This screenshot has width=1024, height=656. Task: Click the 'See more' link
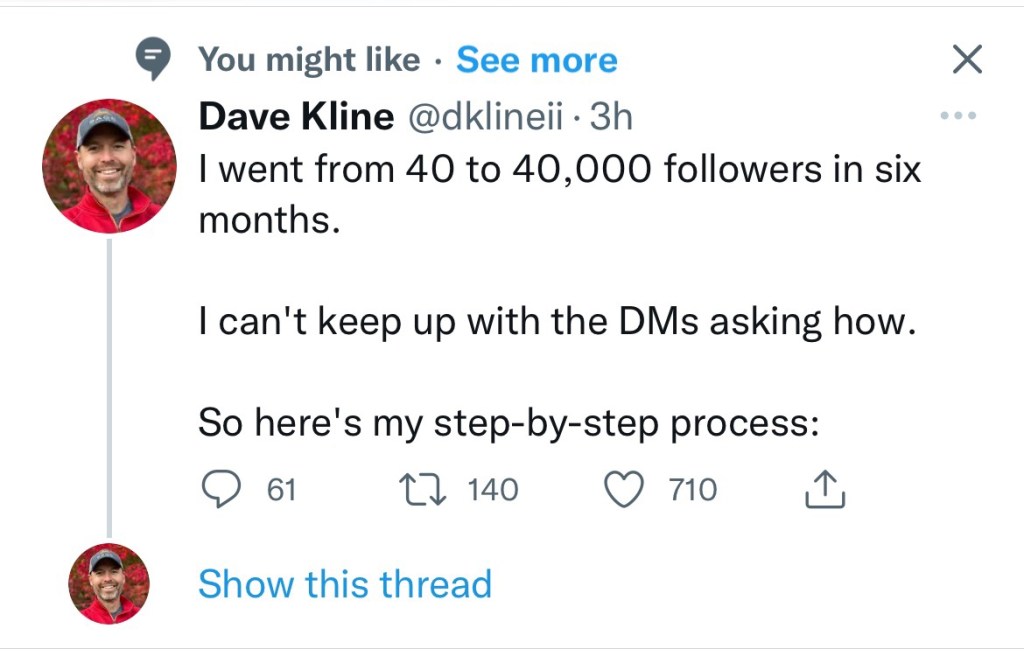537,61
